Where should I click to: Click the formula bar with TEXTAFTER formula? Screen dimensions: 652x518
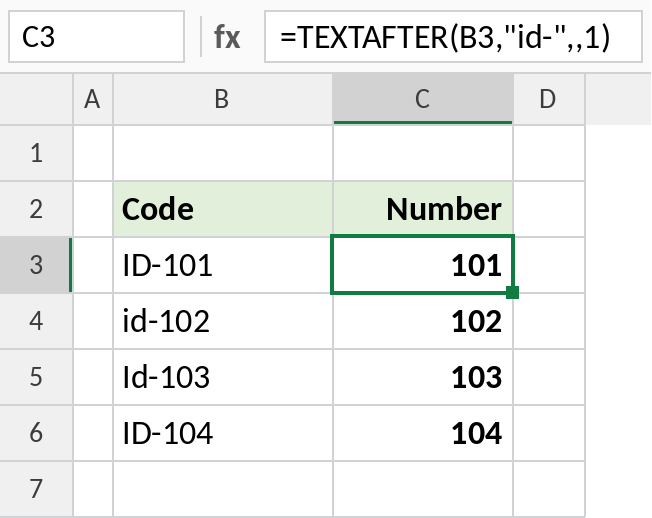coord(453,37)
